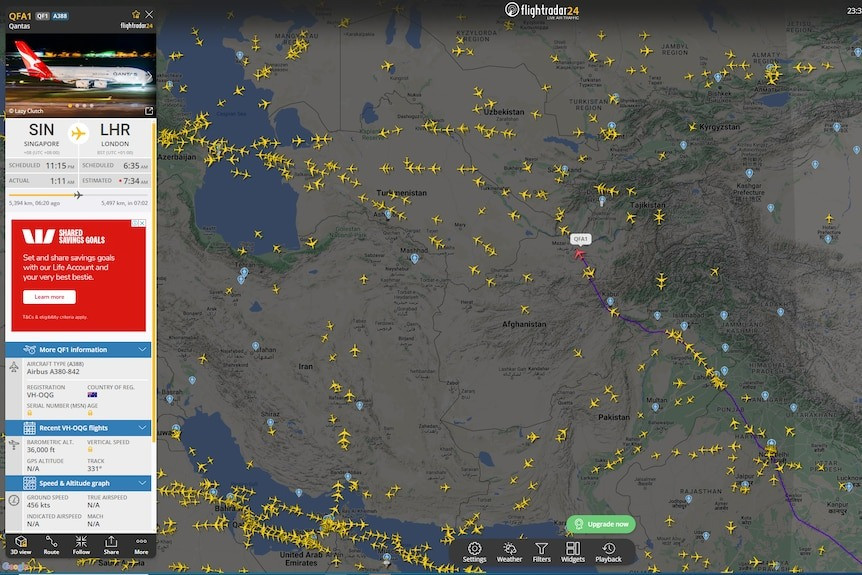
Task: Open aircraft photo in external link
Action: tap(148, 111)
